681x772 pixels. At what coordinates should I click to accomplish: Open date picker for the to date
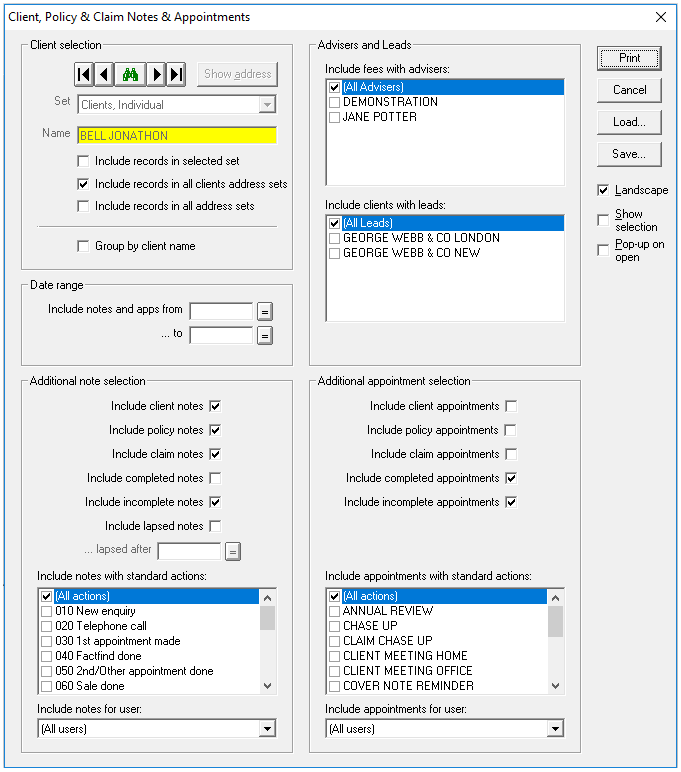(265, 336)
